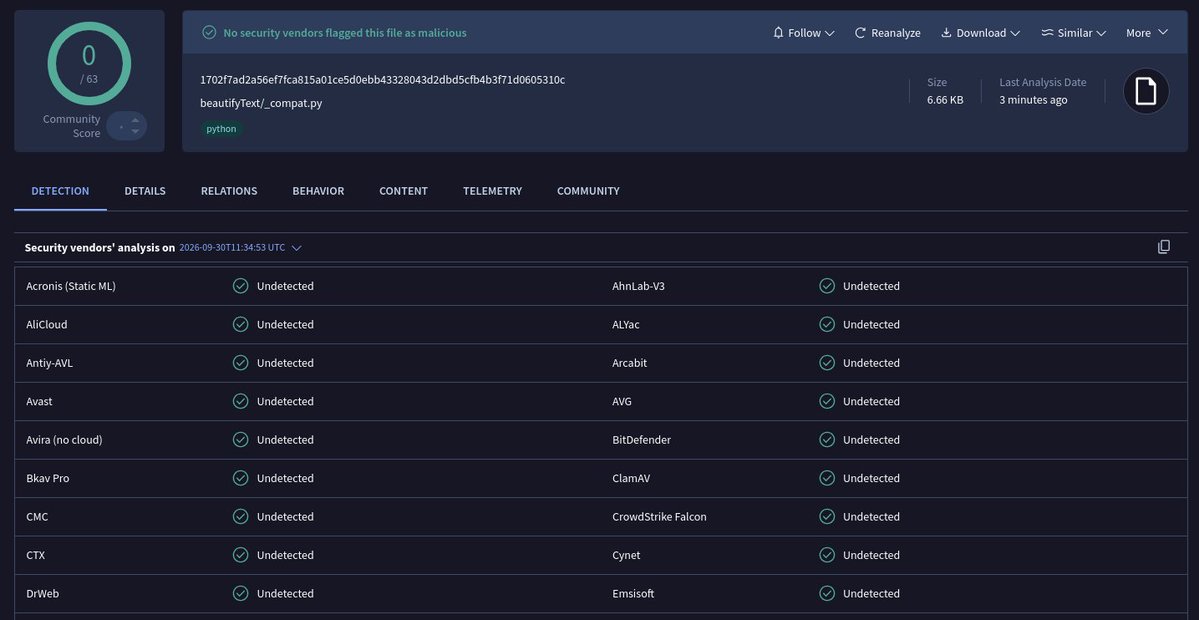Click the DrWeb vendor name
The height and width of the screenshot is (620, 1199).
click(x=41, y=593)
